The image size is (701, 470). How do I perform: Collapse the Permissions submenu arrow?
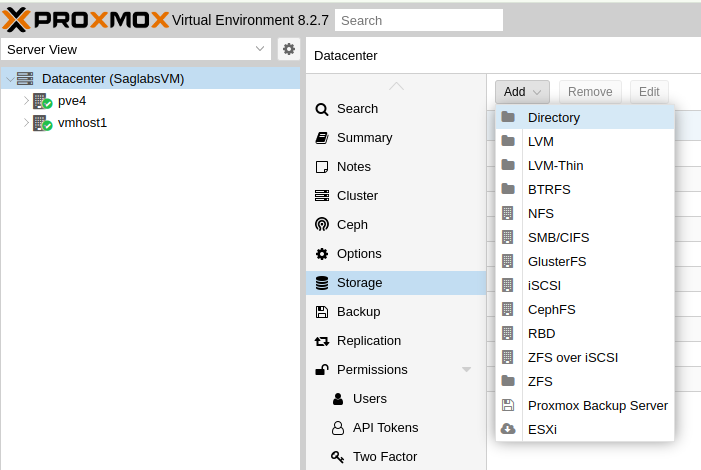(x=466, y=370)
